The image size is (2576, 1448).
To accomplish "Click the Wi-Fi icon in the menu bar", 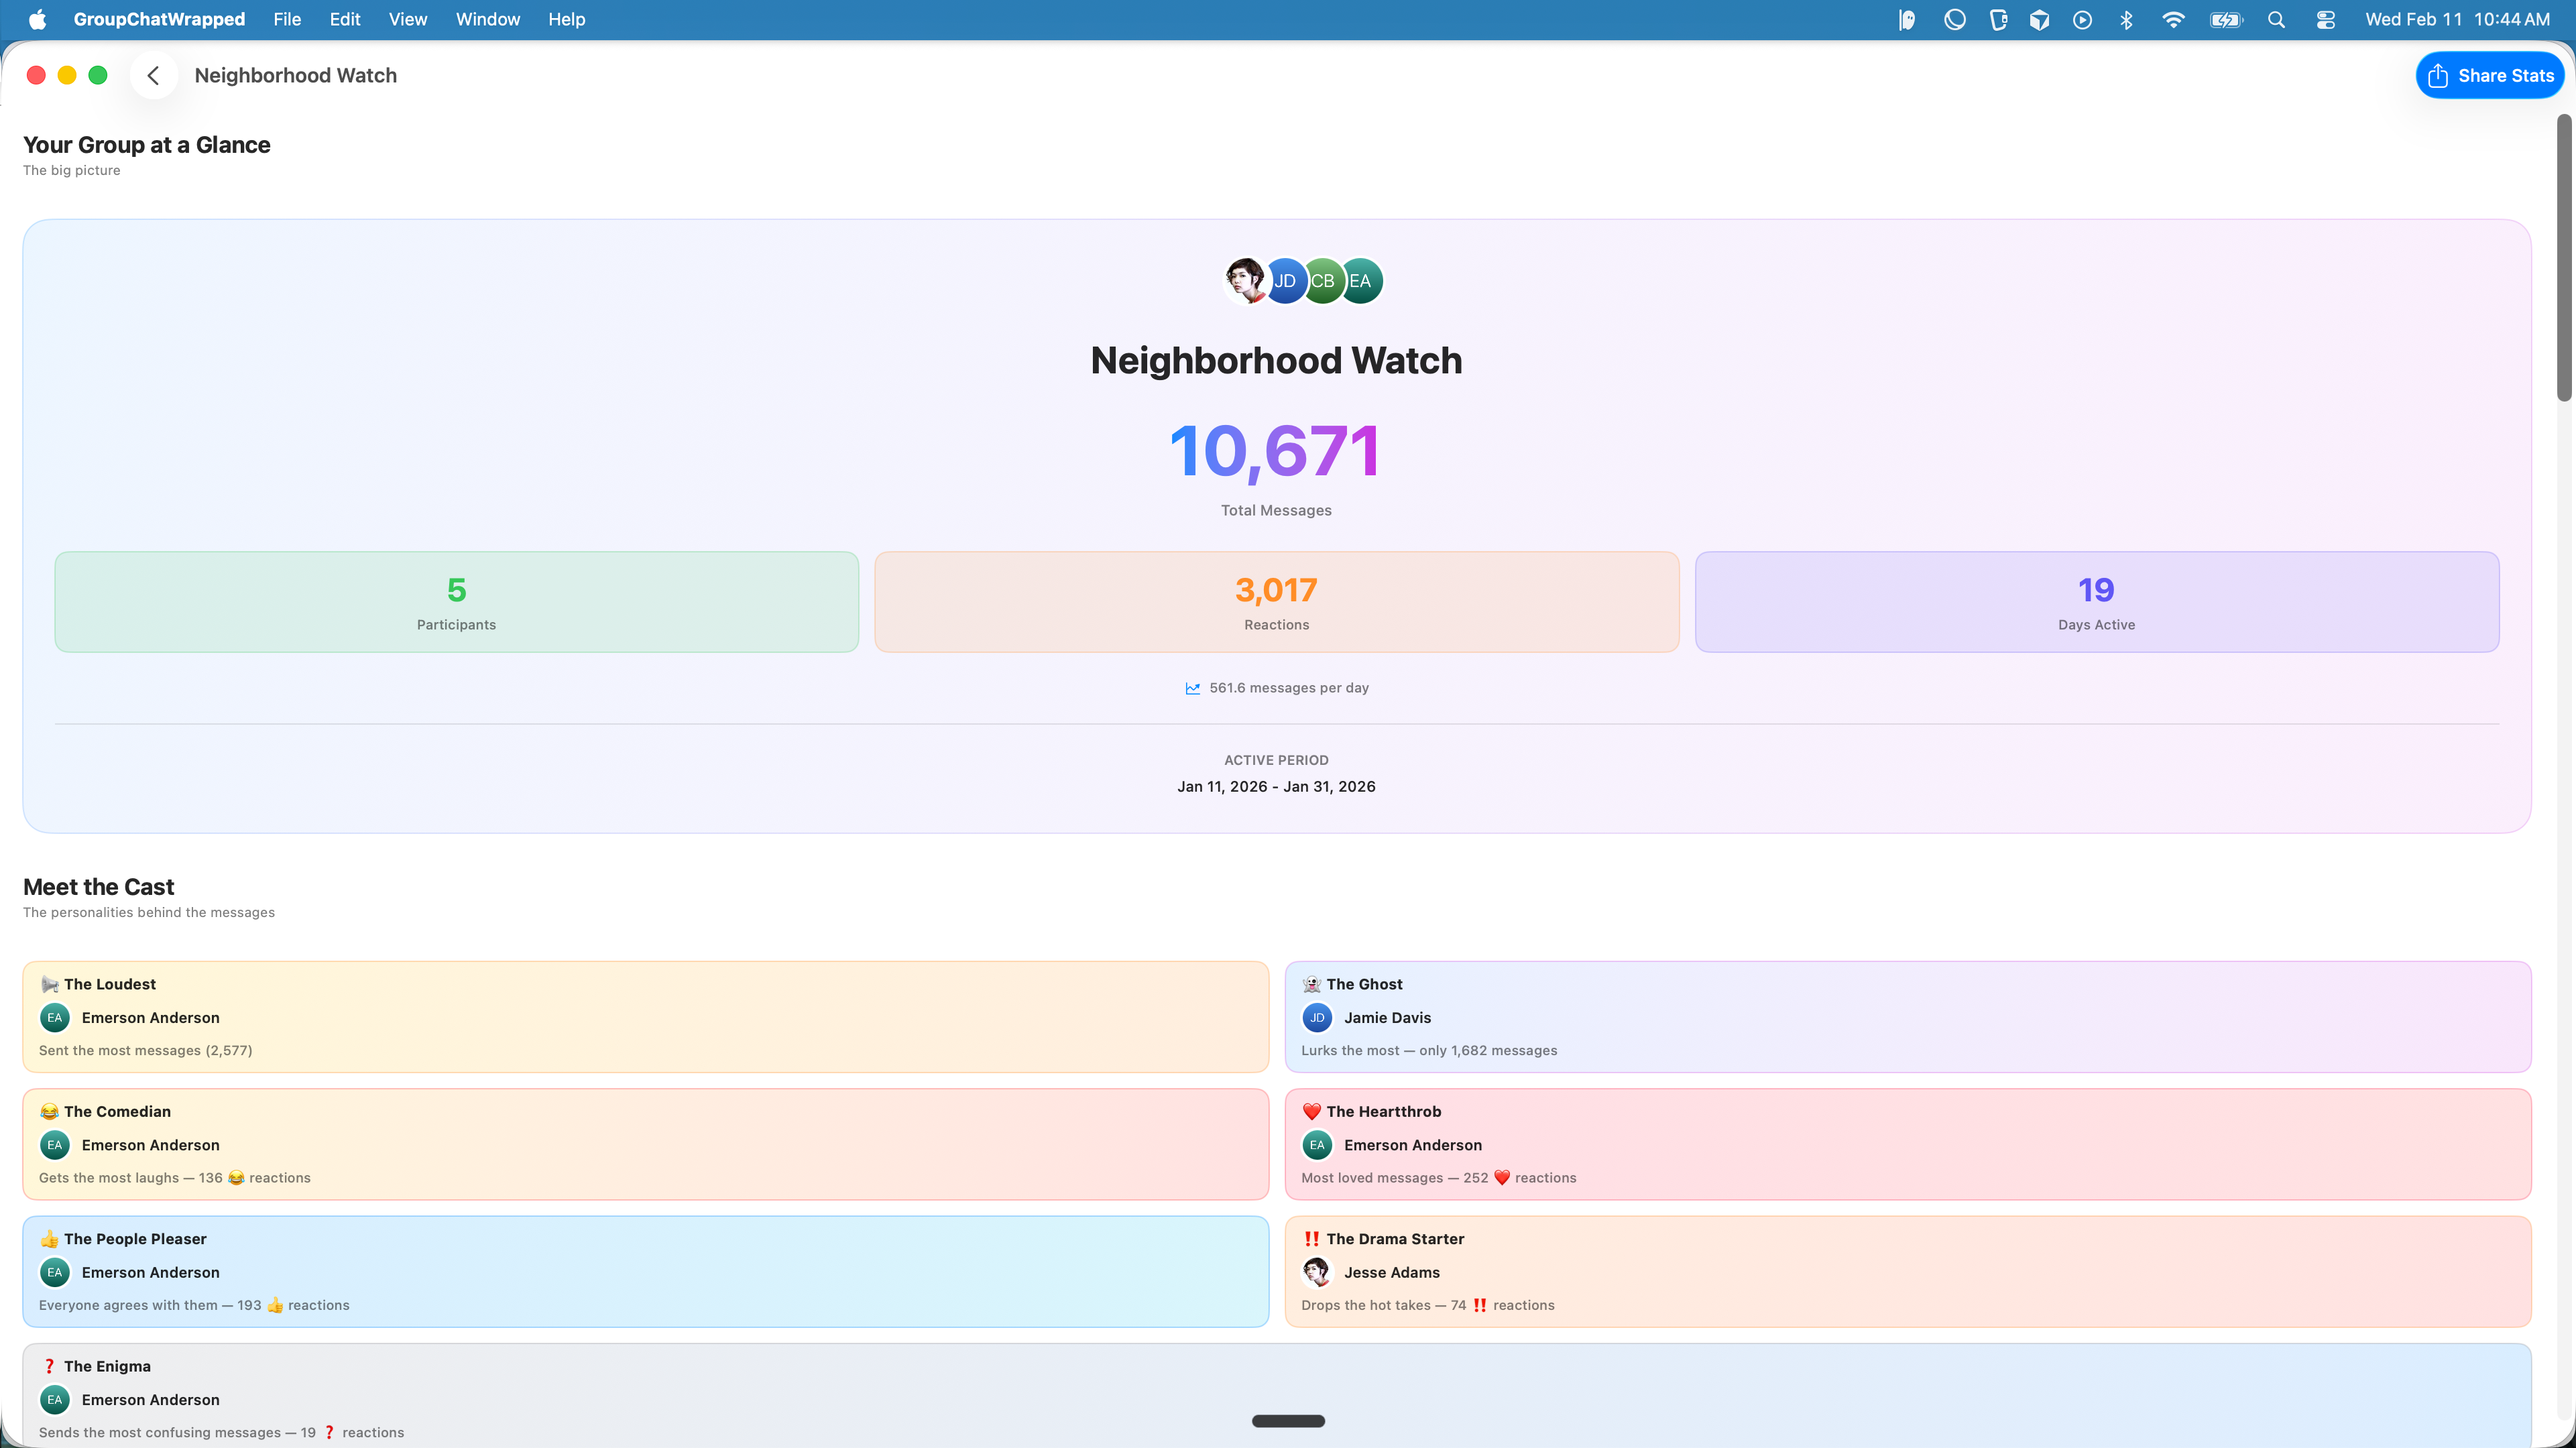I will [x=2173, y=19].
